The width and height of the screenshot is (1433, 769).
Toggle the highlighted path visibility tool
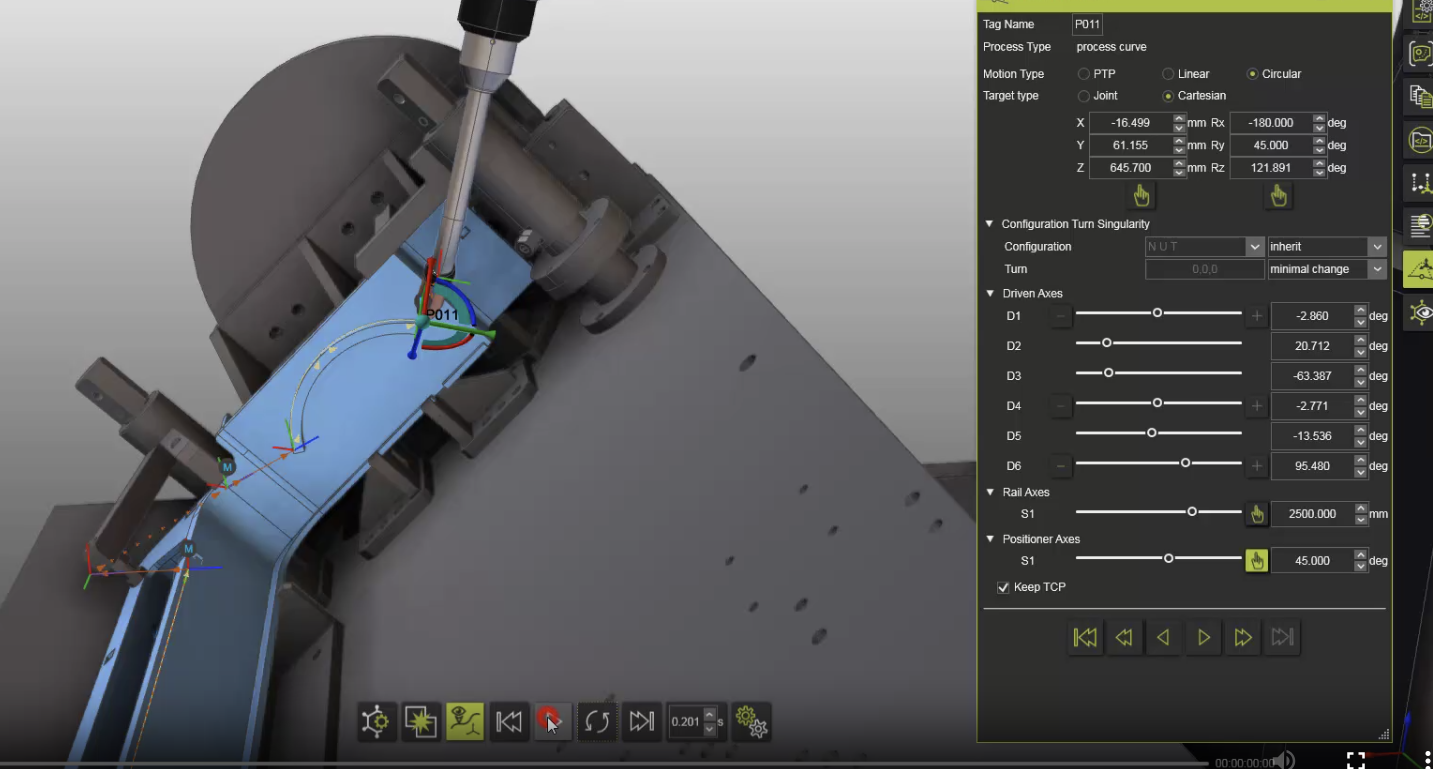pos(465,721)
